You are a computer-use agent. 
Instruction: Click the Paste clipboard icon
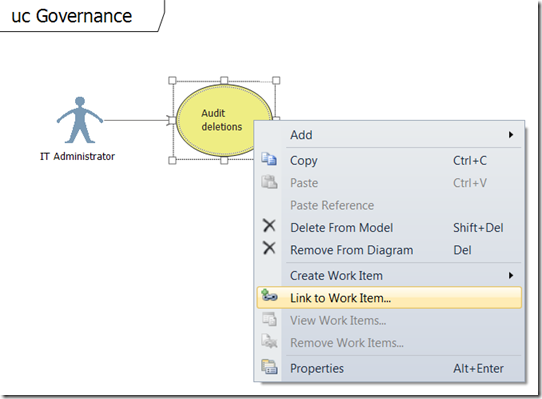269,182
